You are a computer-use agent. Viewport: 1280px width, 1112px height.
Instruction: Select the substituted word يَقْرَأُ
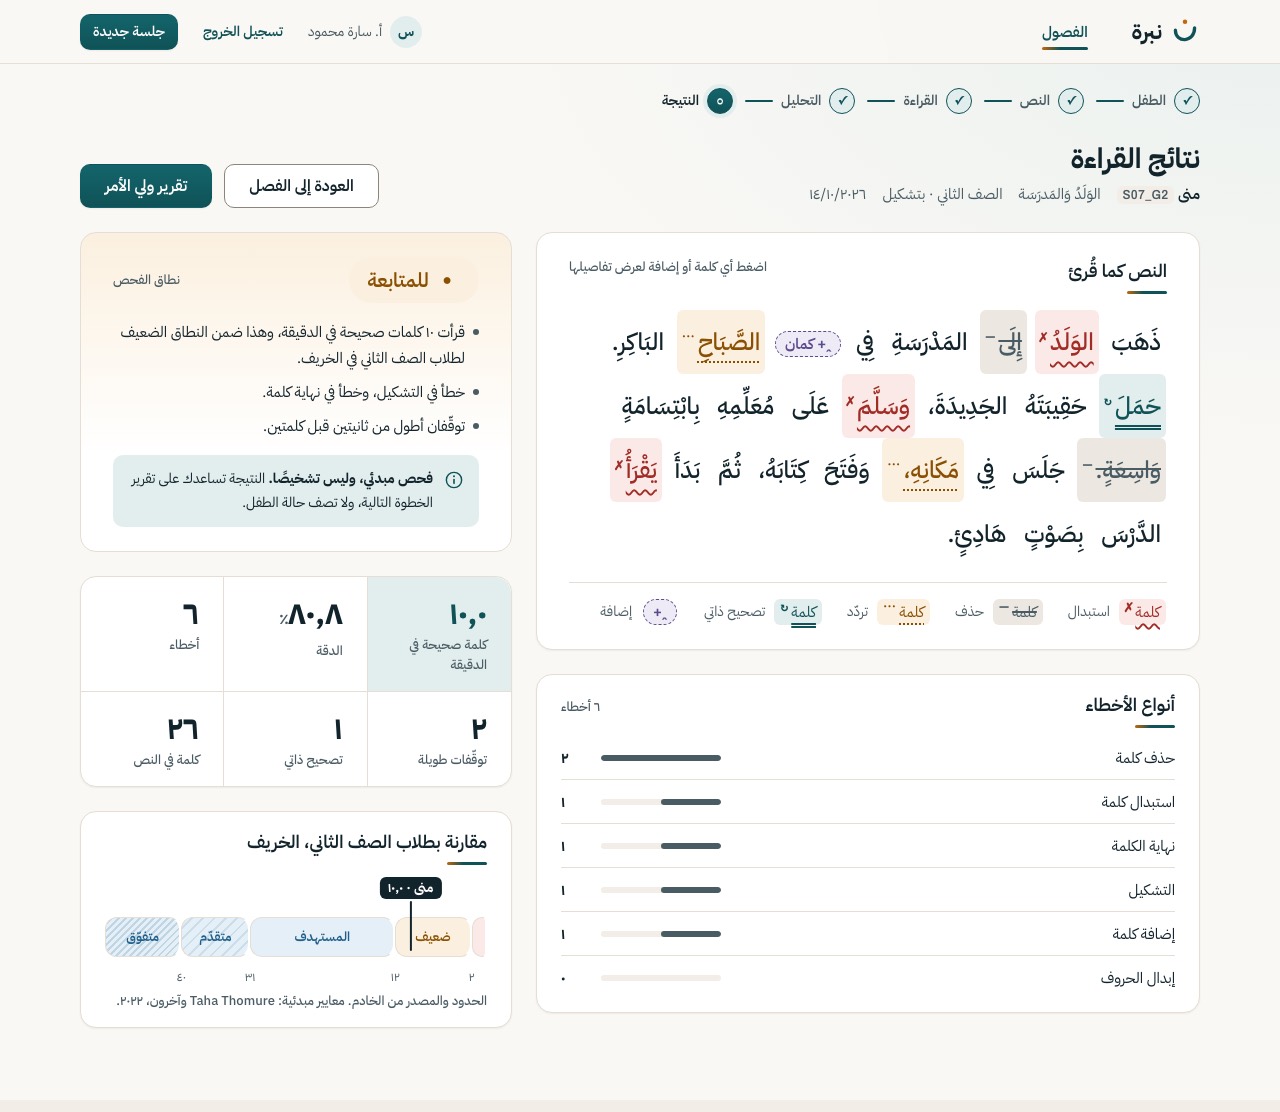click(x=636, y=470)
